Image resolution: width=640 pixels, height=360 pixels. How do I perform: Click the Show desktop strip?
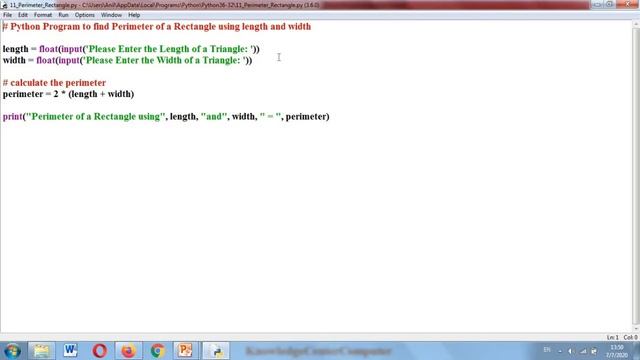pyautogui.click(x=637, y=351)
